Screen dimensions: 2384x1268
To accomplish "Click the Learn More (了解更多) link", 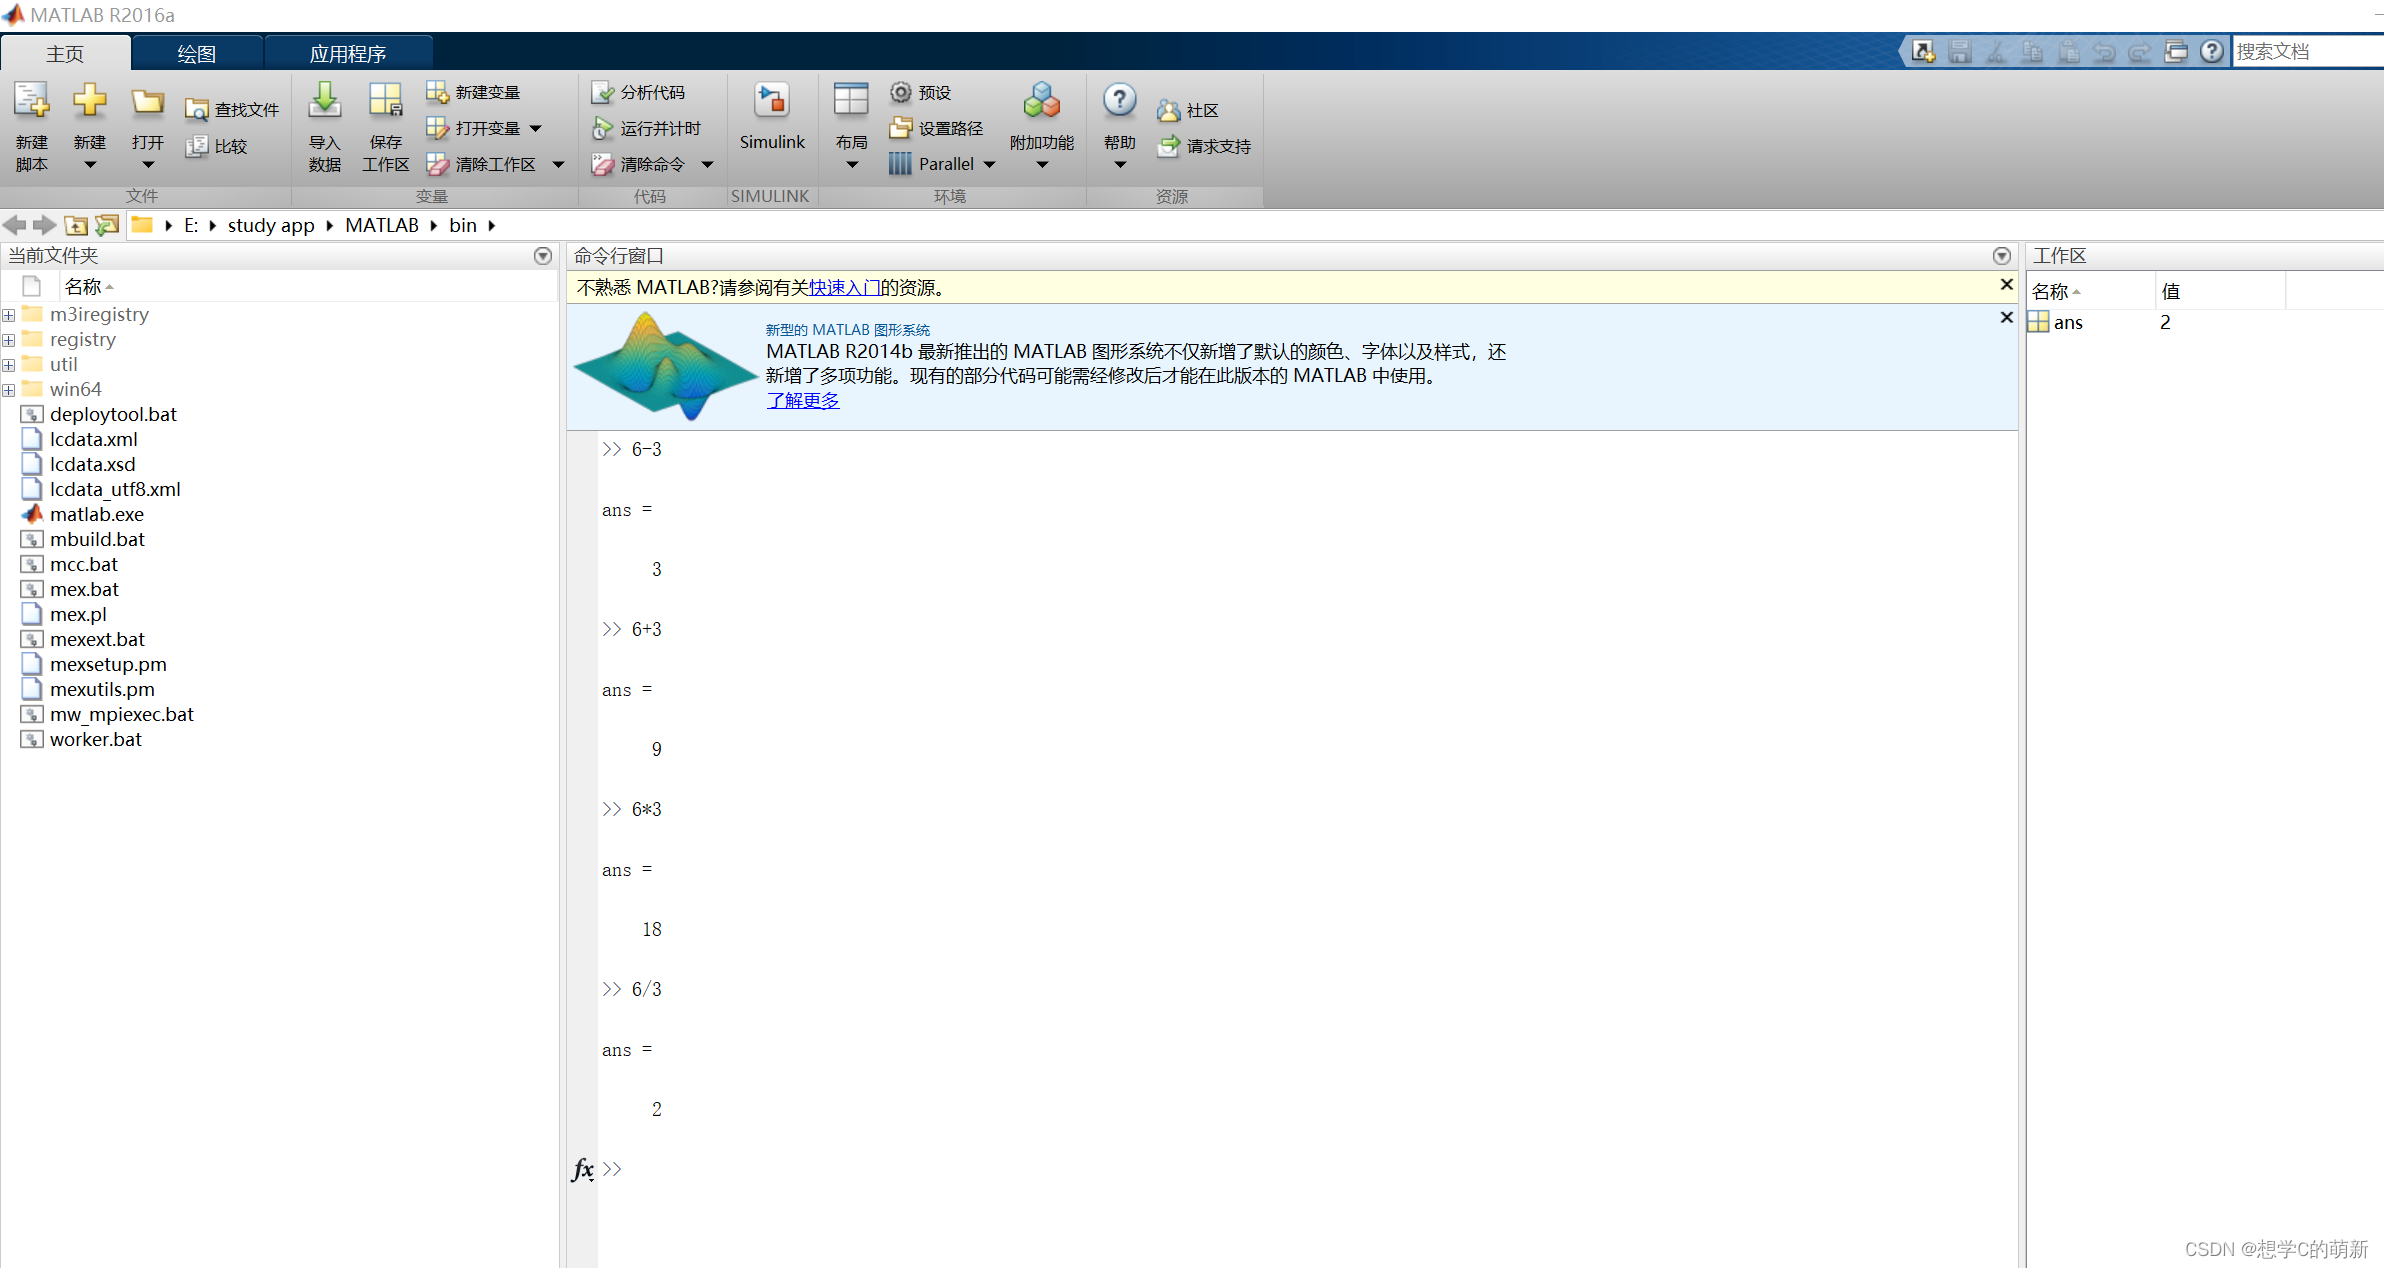I will (x=802, y=401).
